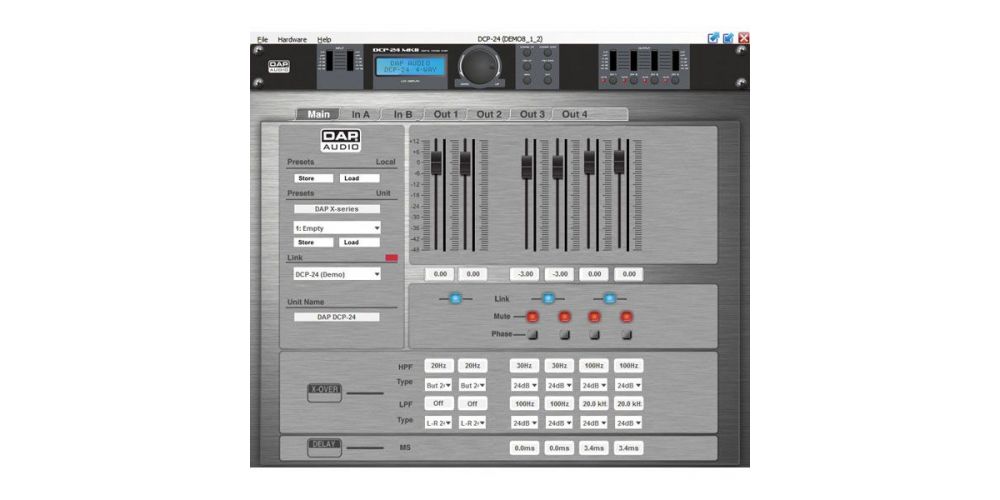Click the X-OVER section button
Viewport: 1000px width, 500px height.
(x=324, y=393)
